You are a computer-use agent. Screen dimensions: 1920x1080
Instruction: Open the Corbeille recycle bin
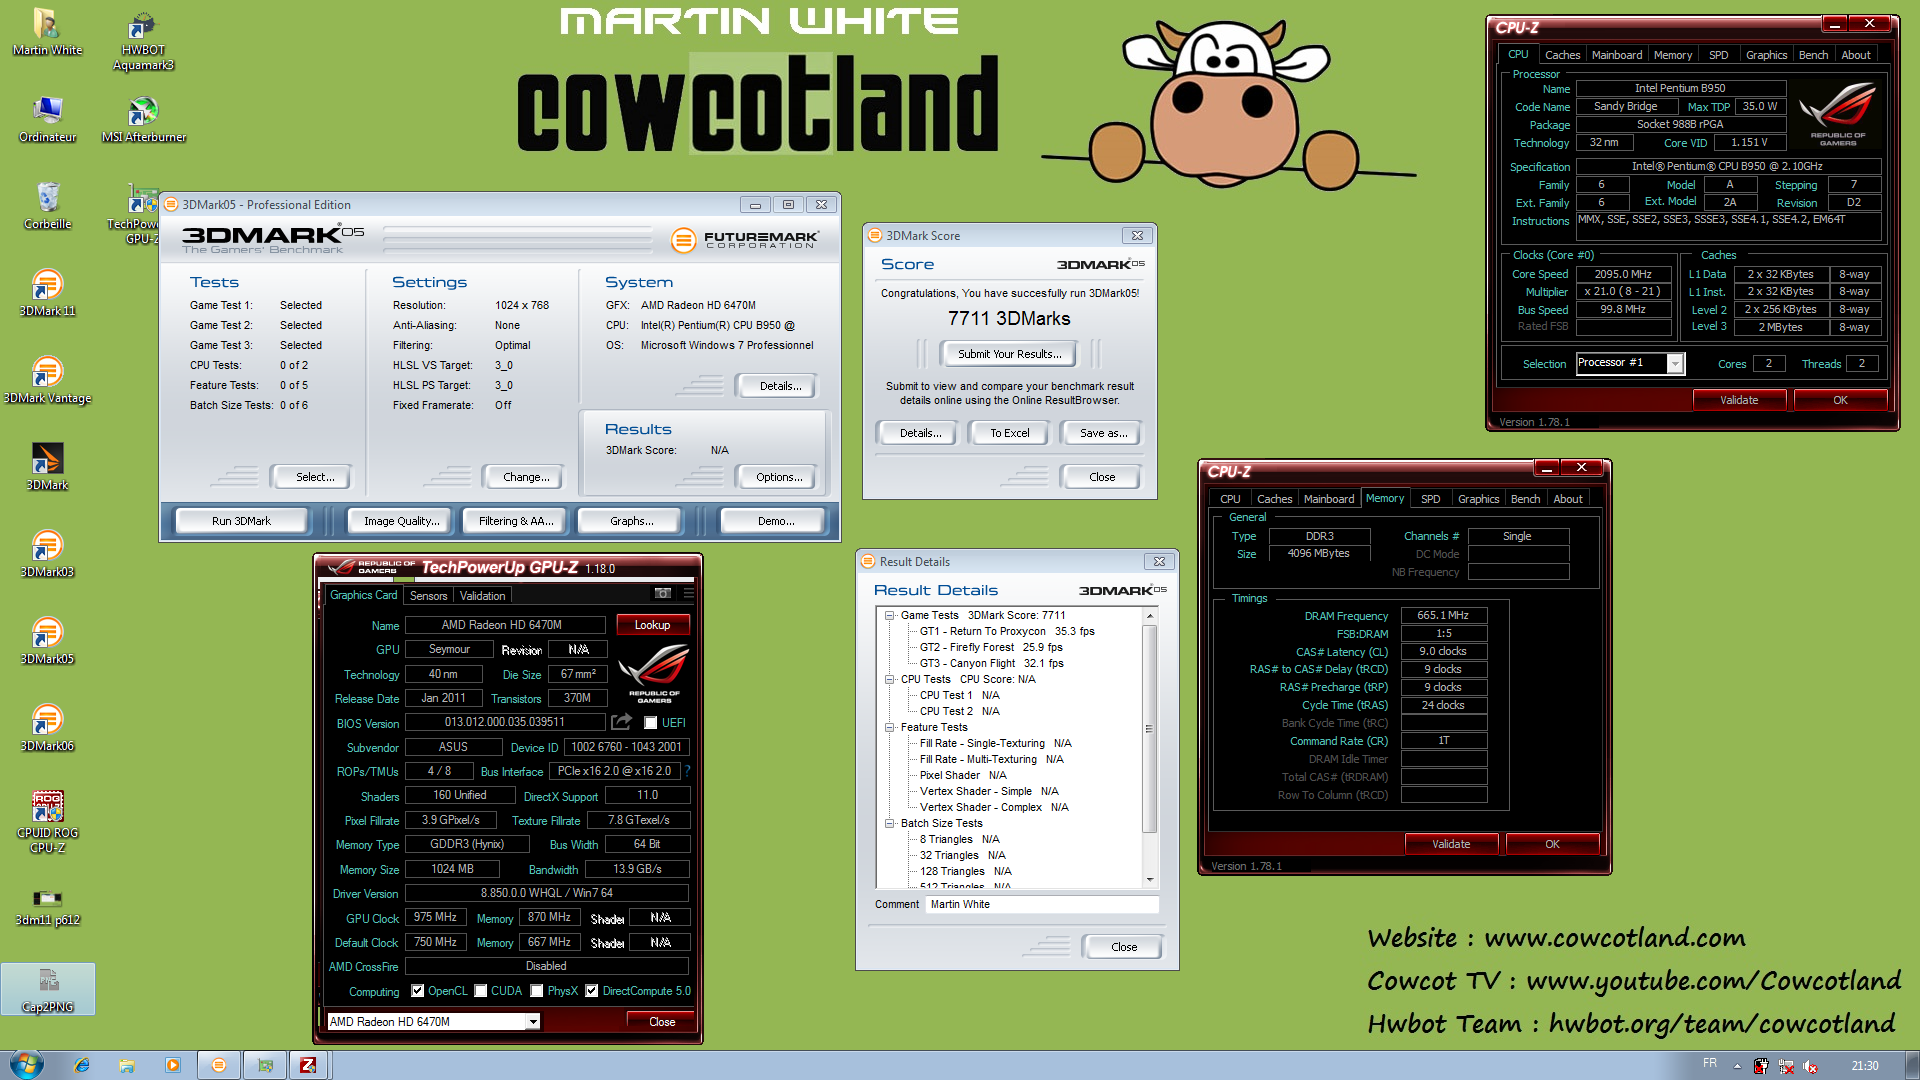pos(47,206)
